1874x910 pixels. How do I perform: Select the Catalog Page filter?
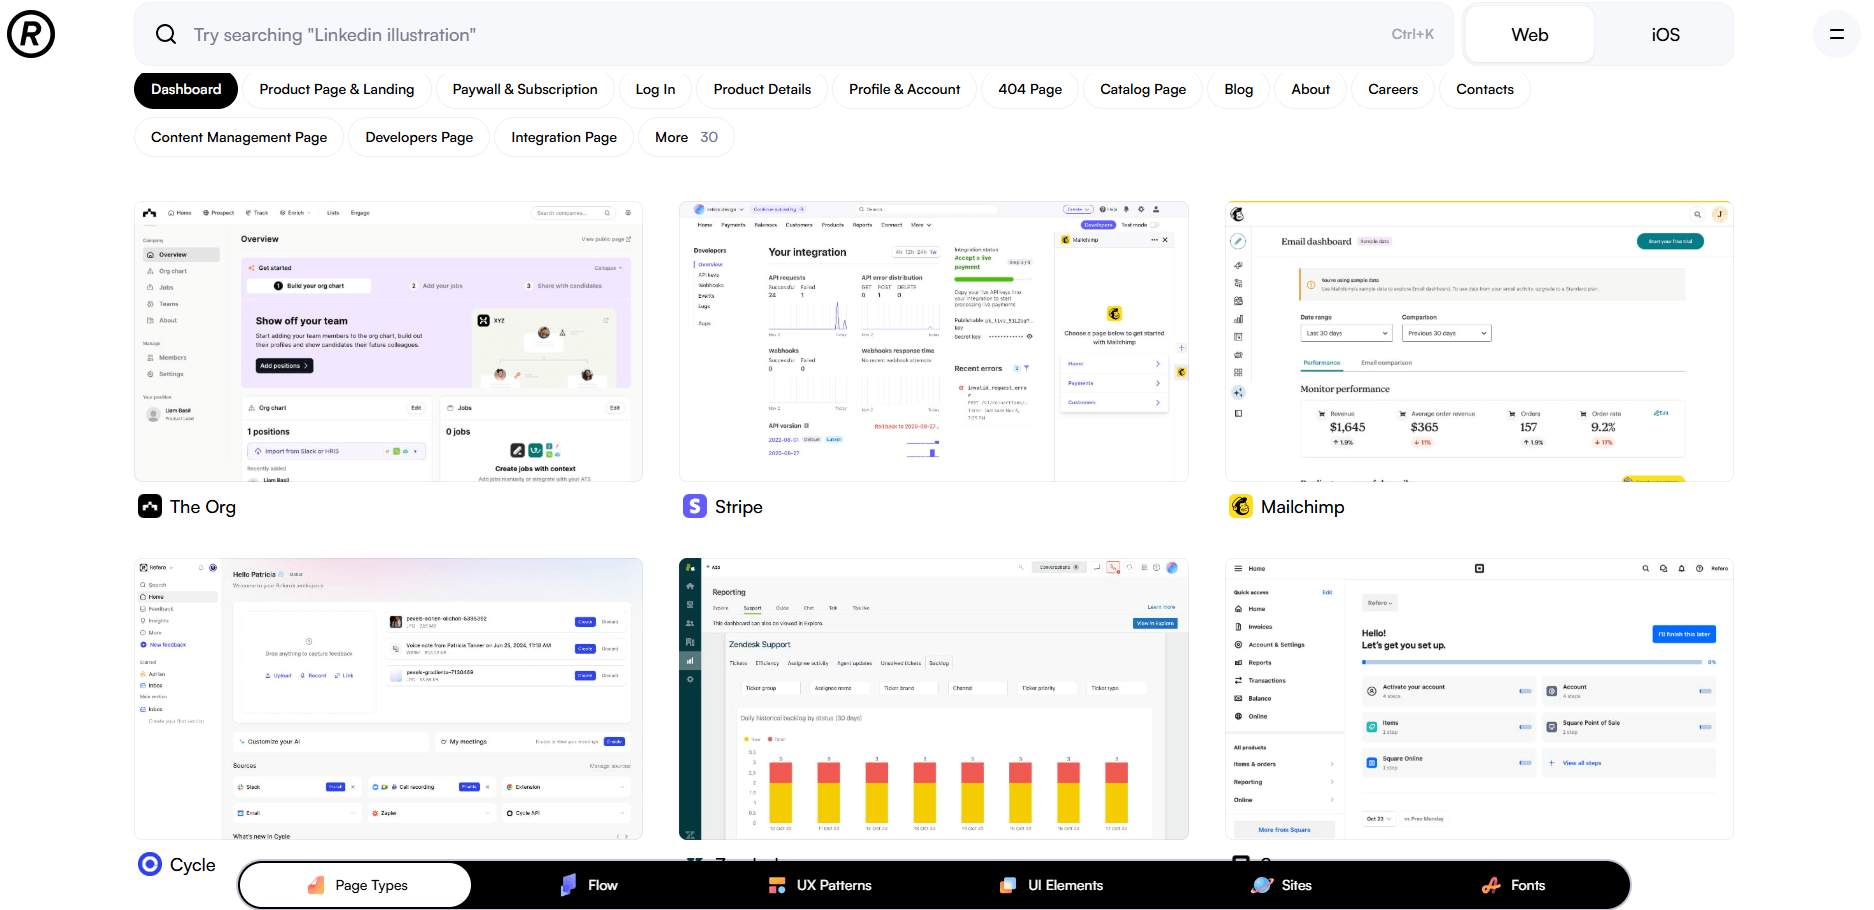1143,89
